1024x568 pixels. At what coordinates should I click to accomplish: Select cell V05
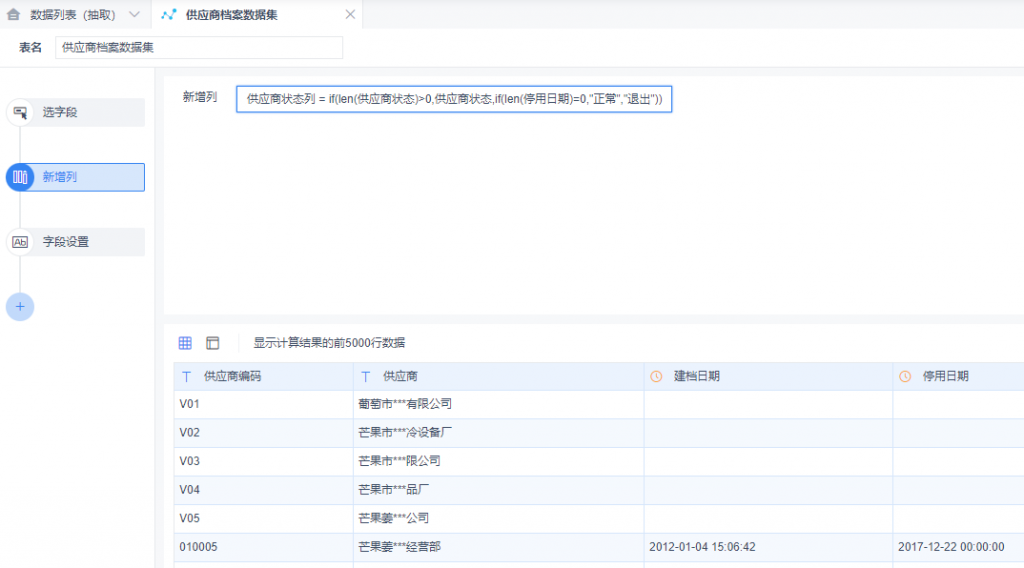click(263, 518)
